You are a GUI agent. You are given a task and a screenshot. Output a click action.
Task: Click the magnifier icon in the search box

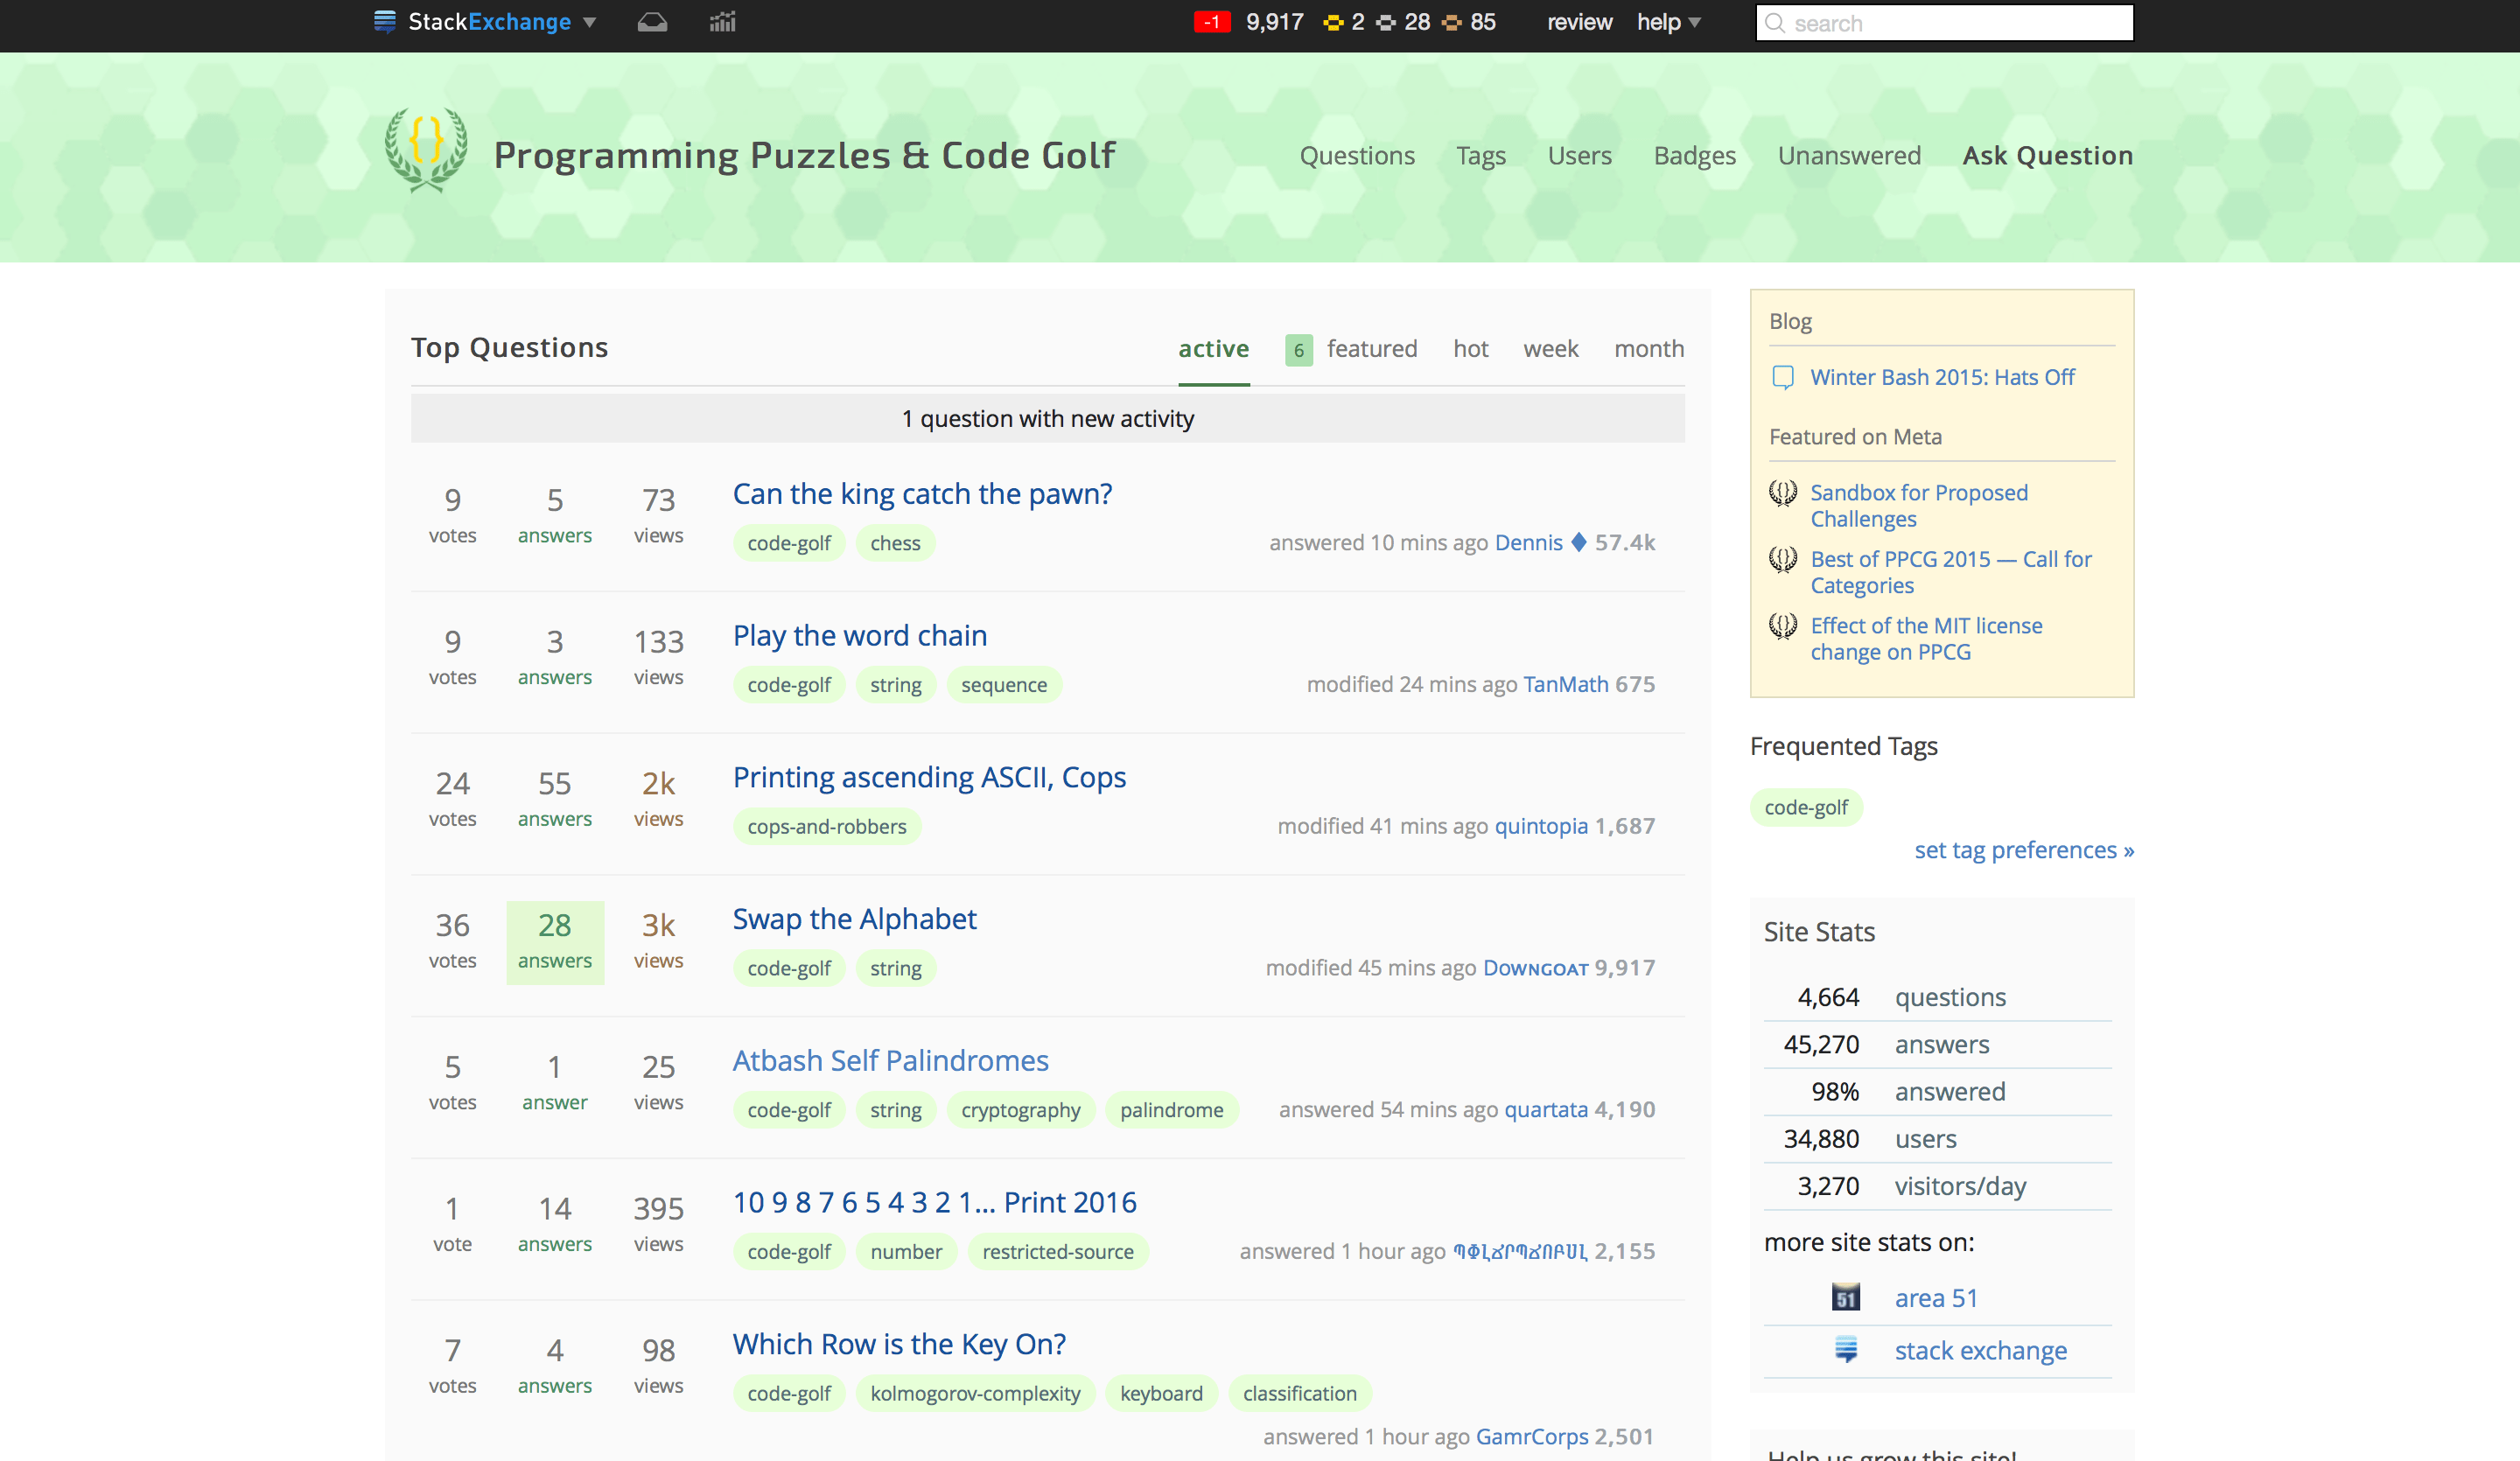(1777, 23)
